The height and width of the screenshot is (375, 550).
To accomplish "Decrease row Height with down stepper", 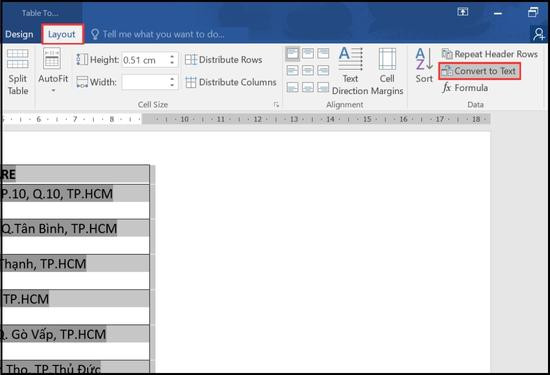I will tap(172, 63).
